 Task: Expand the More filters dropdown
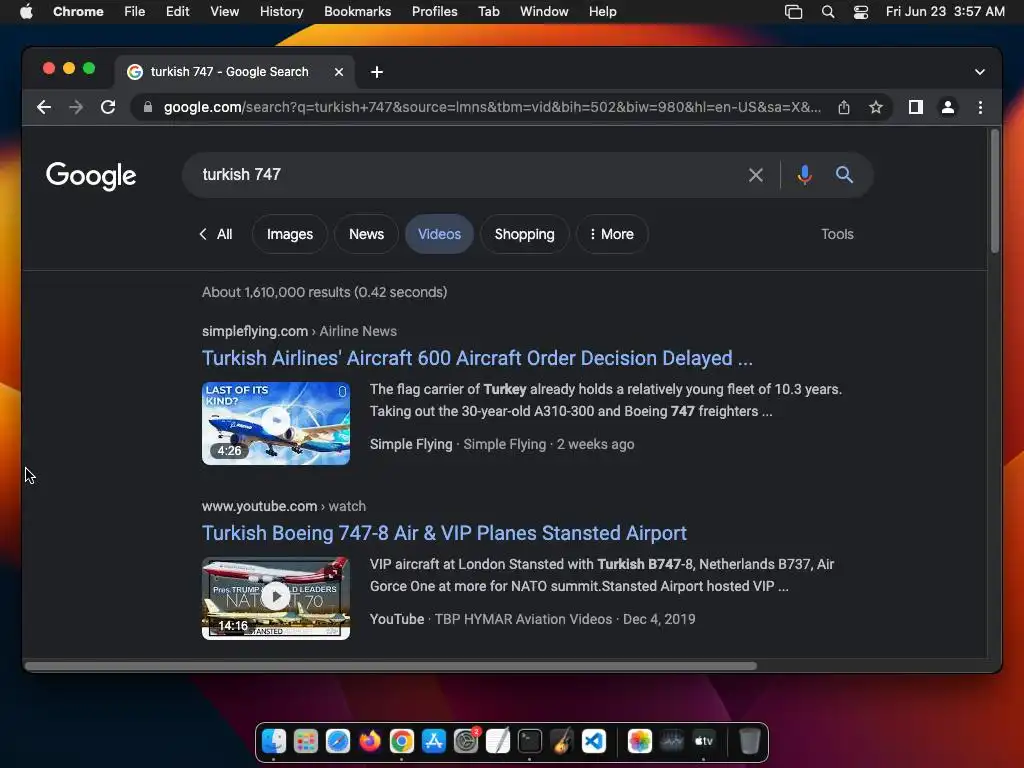tap(612, 234)
